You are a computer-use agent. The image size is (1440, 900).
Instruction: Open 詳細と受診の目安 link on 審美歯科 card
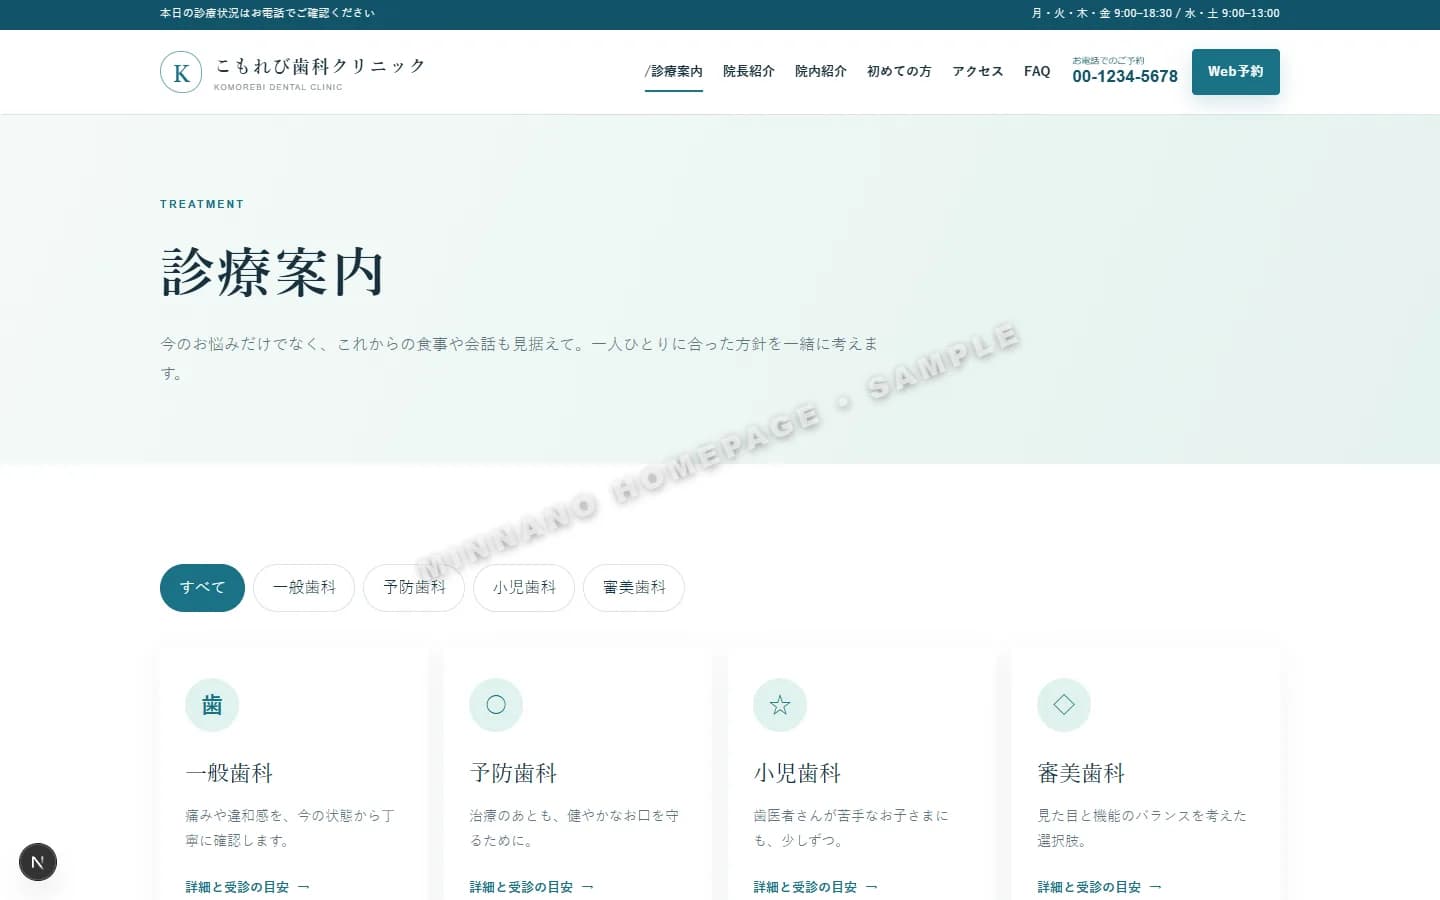pos(1100,887)
